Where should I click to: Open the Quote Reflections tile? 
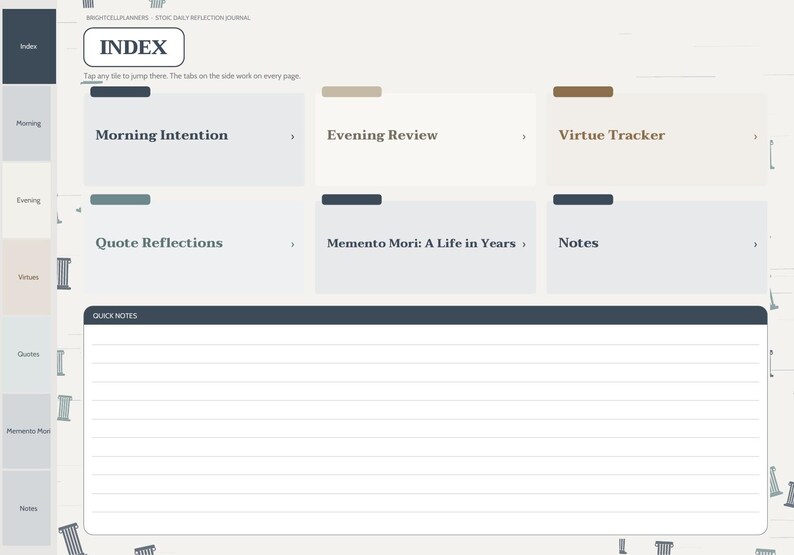194,247
